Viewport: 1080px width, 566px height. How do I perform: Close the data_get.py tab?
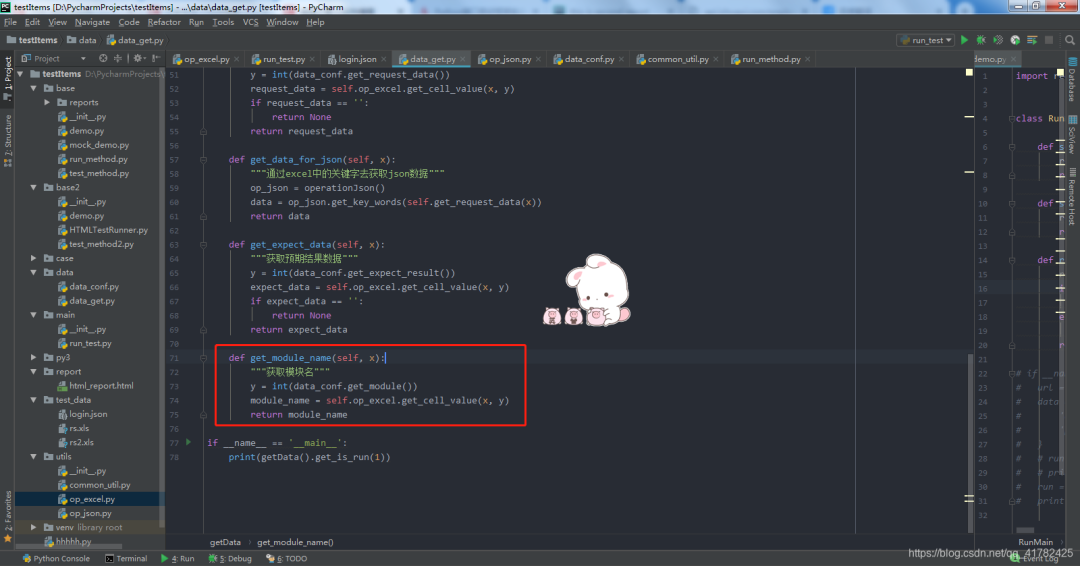tap(462, 59)
